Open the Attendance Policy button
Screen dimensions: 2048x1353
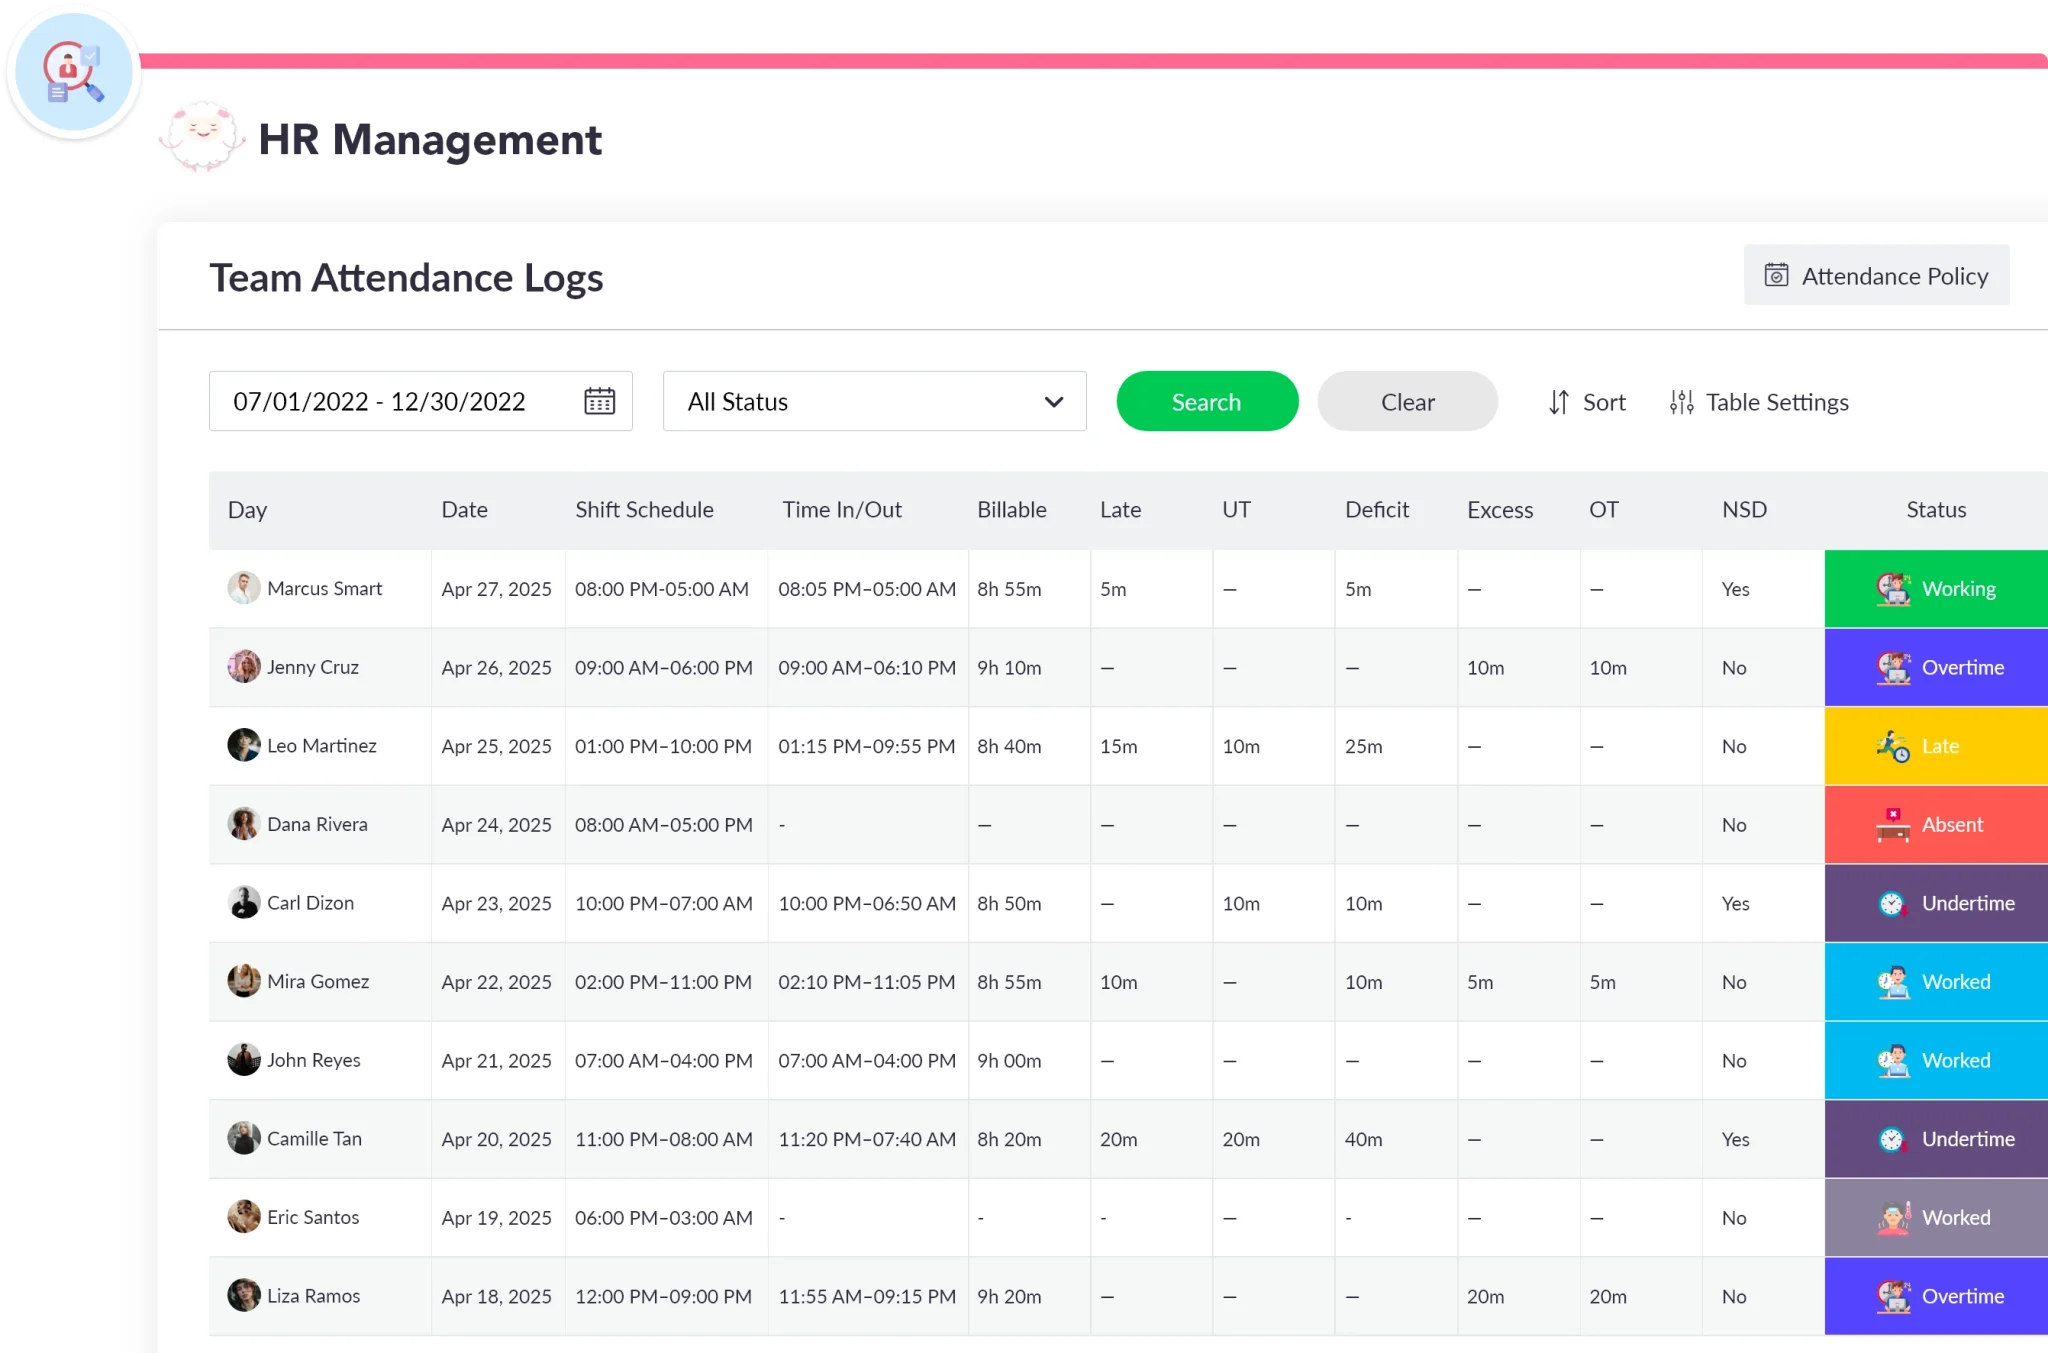(1876, 275)
